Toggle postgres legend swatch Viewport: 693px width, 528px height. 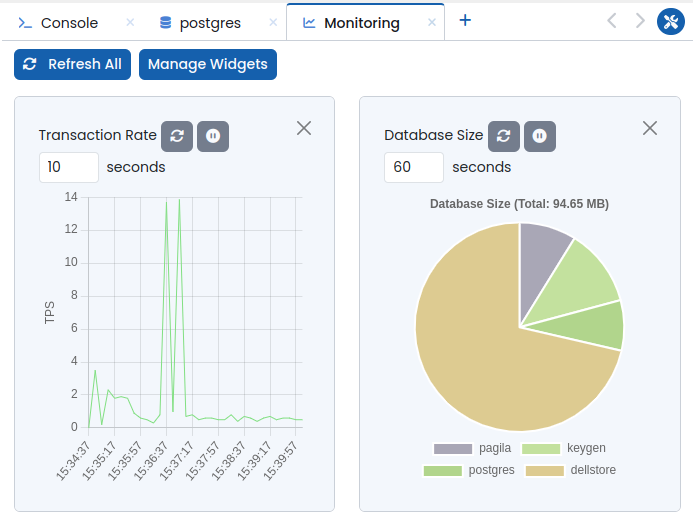click(x=442, y=471)
